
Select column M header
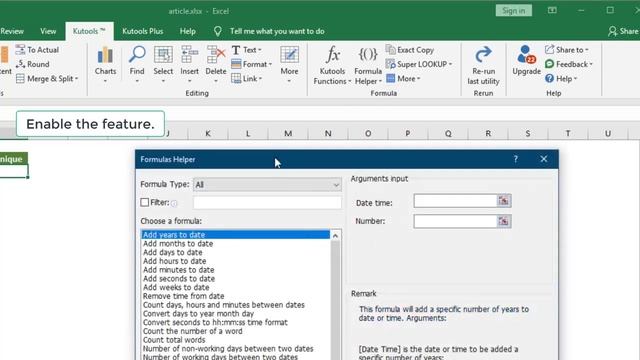288,133
